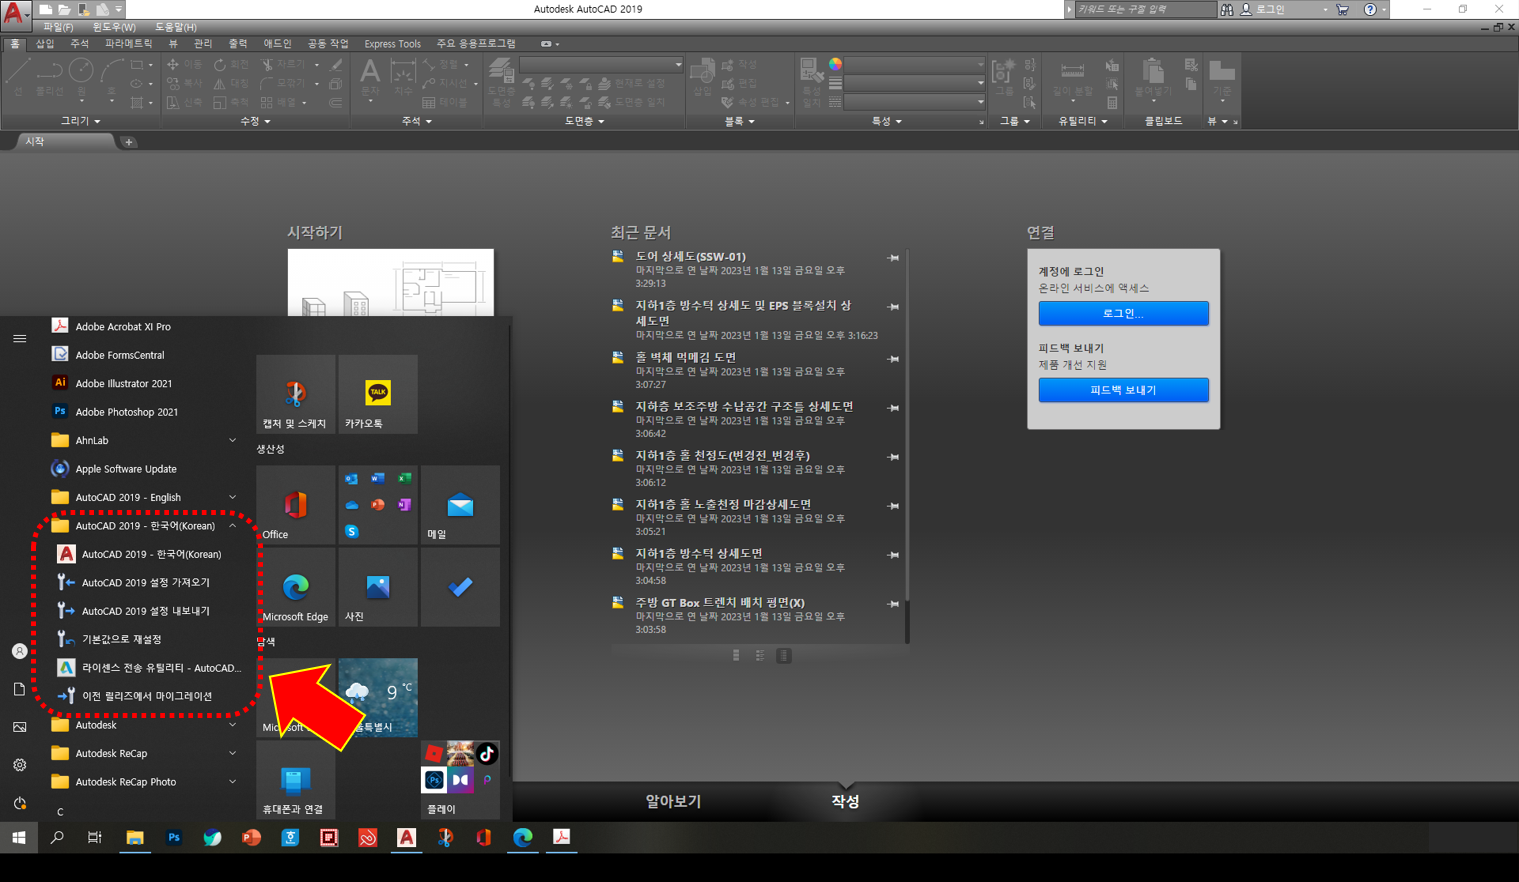Switch to the 삽입 ribbon tab

pos(45,44)
